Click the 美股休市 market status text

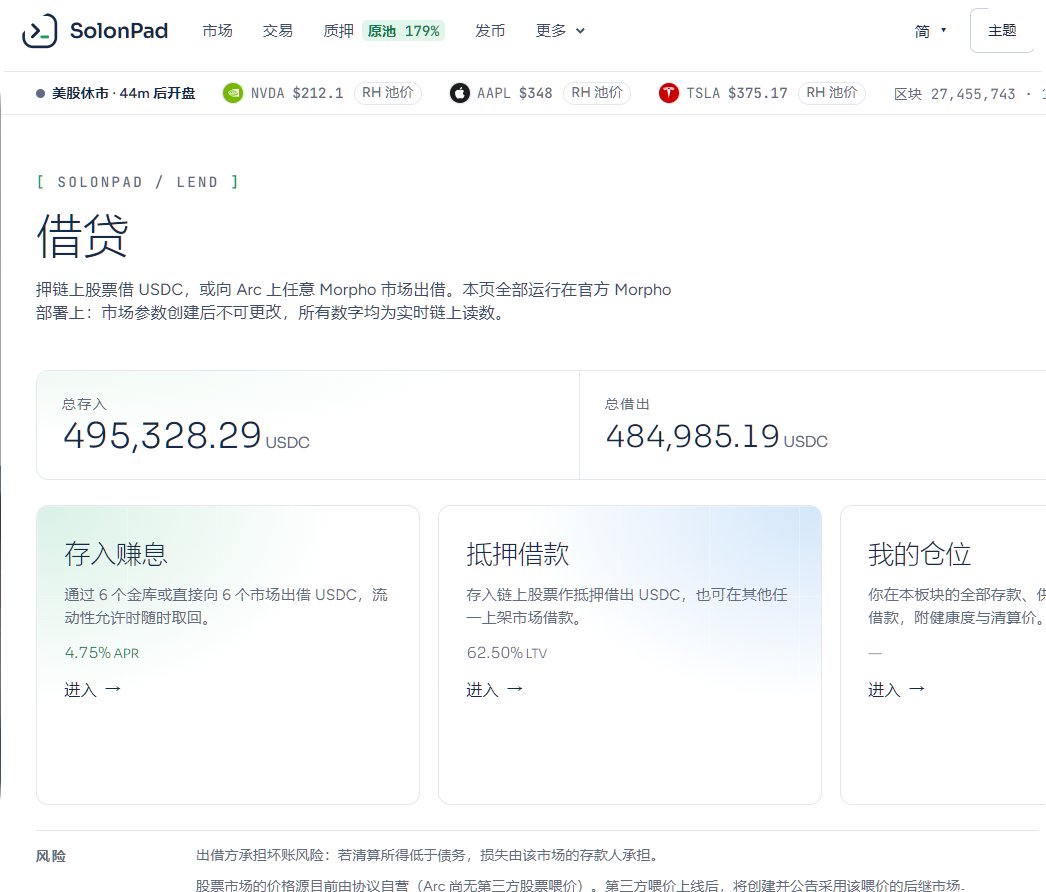[x=123, y=93]
